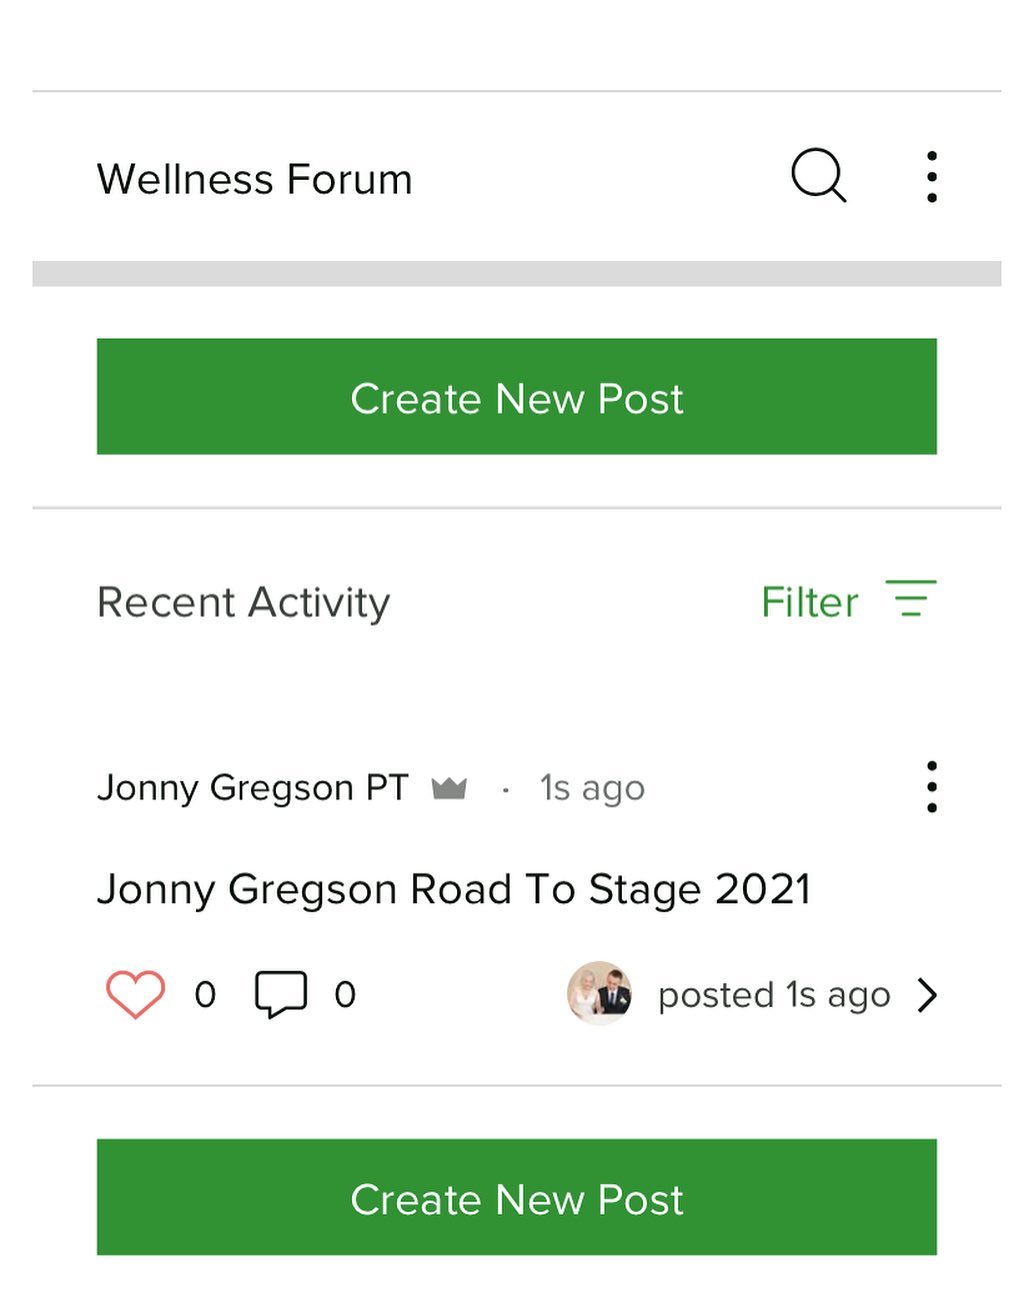The width and height of the screenshot is (1034, 1293).
Task: Open the Wellness Forum header options menu
Action: pos(932,177)
